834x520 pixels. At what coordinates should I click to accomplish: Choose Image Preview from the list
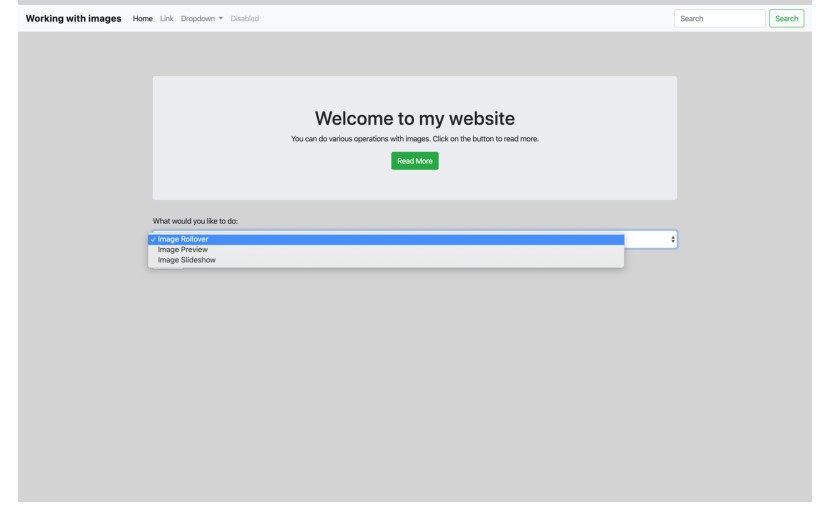click(386, 250)
